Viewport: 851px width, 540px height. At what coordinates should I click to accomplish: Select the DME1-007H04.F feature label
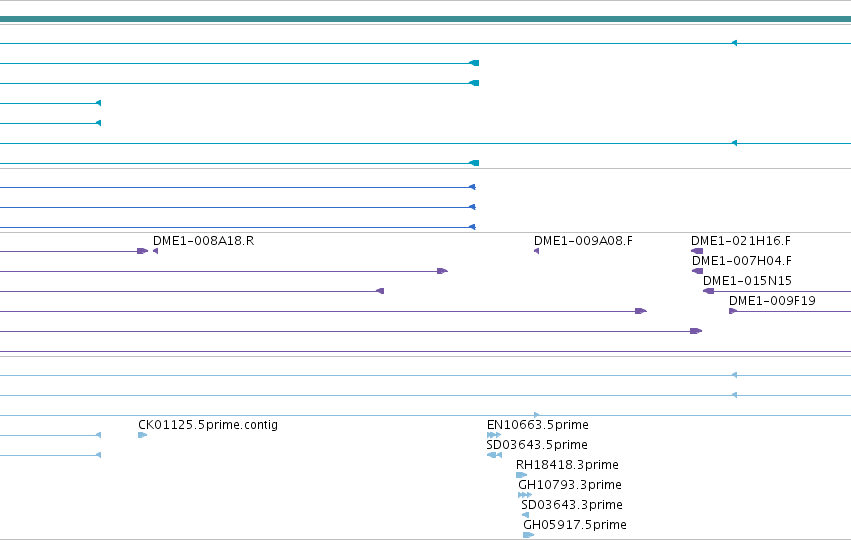741,261
